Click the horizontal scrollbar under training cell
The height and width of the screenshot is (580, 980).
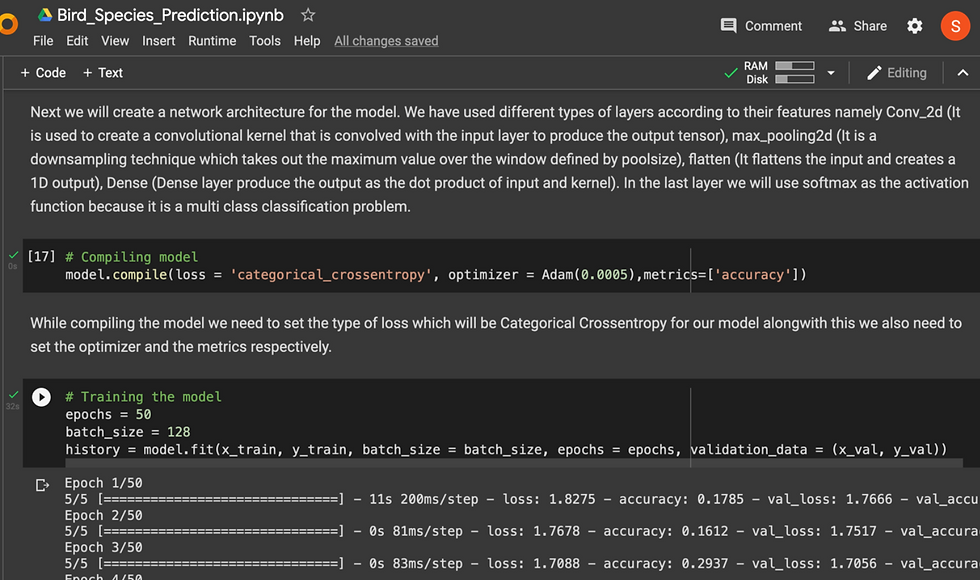tap(513, 463)
